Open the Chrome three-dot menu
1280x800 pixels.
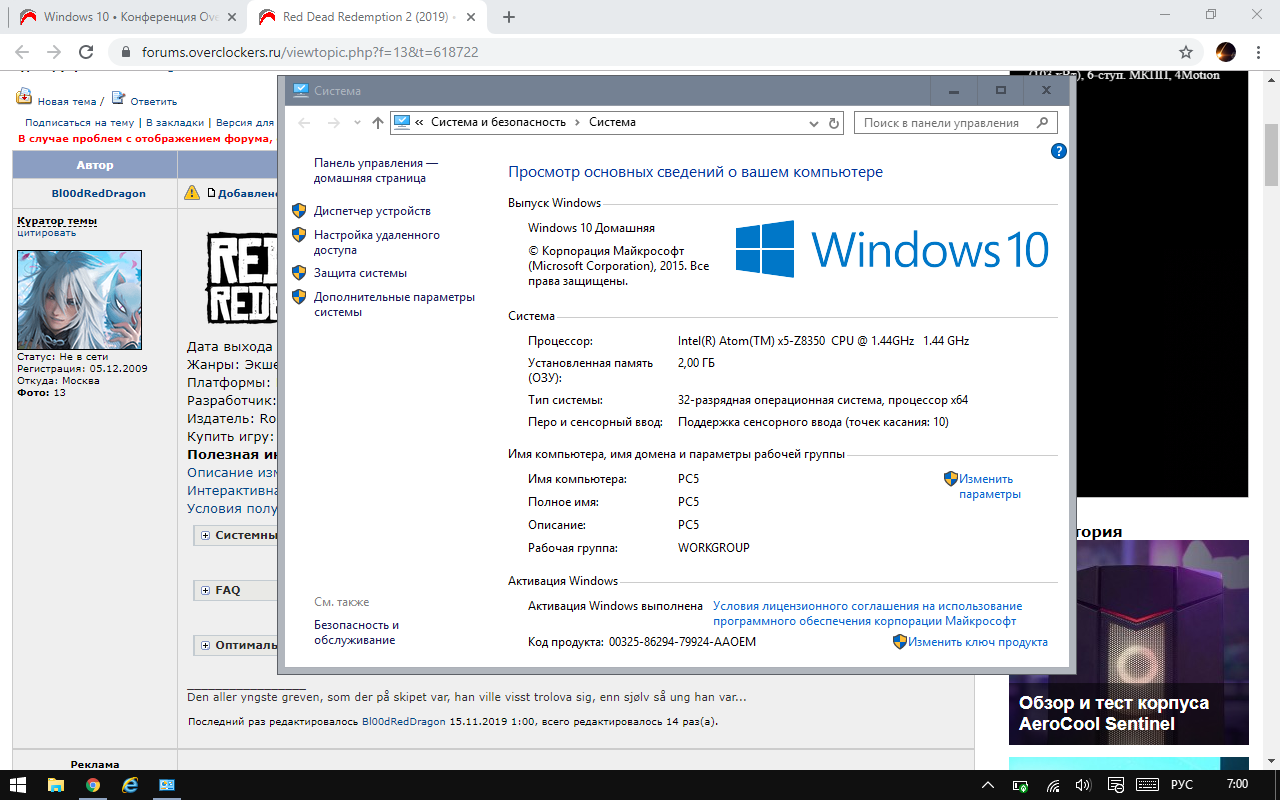pyautogui.click(x=1259, y=52)
